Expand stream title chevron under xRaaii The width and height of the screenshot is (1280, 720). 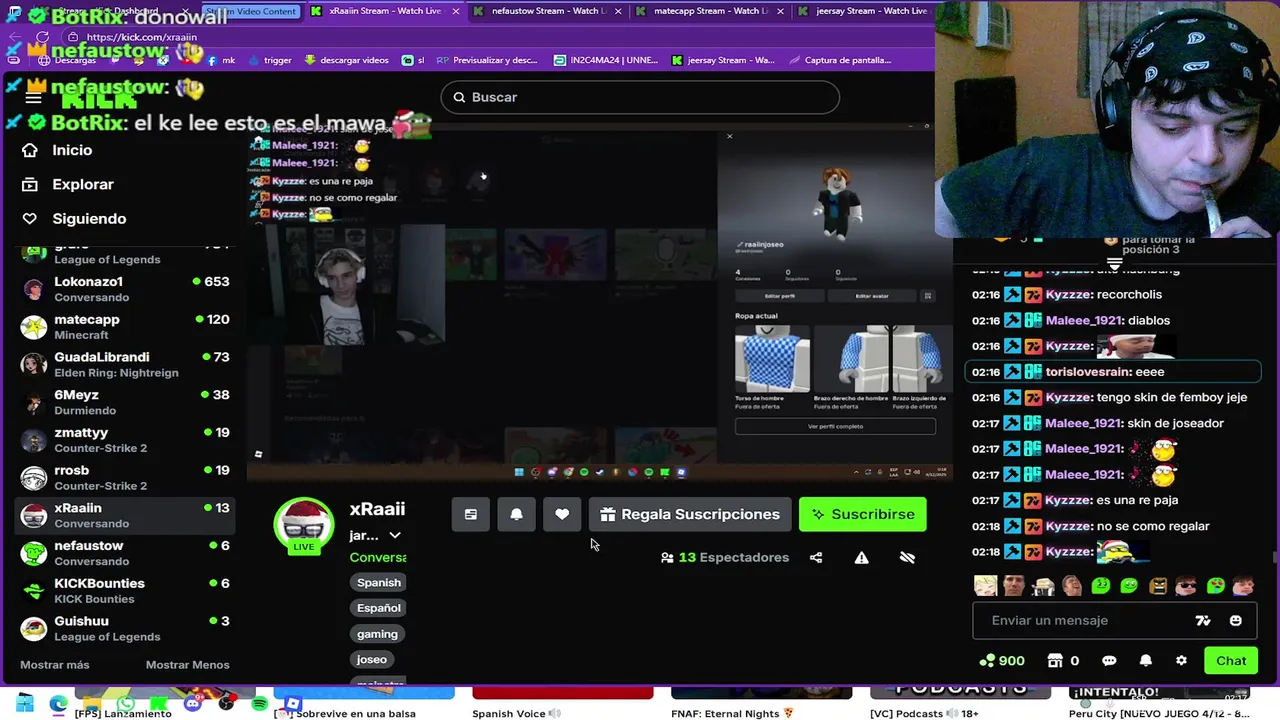(x=395, y=536)
